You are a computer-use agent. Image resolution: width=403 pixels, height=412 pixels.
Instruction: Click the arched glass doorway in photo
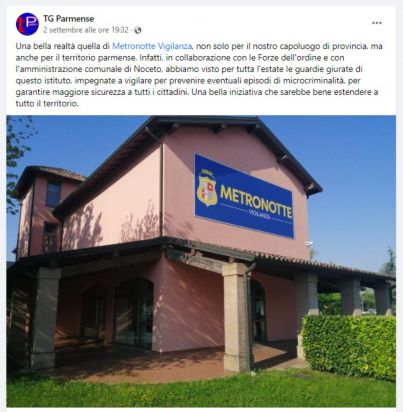pyautogui.click(x=133, y=313)
